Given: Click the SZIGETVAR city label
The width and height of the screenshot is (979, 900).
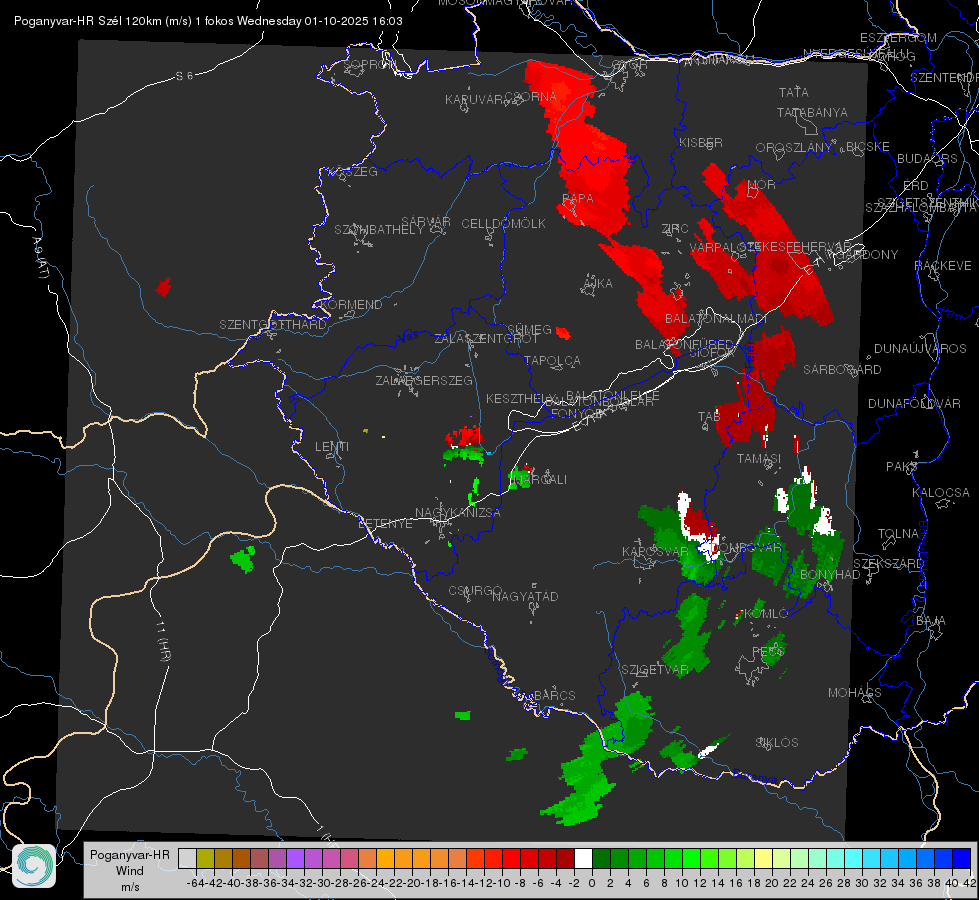Looking at the screenshot, I should [x=654, y=670].
